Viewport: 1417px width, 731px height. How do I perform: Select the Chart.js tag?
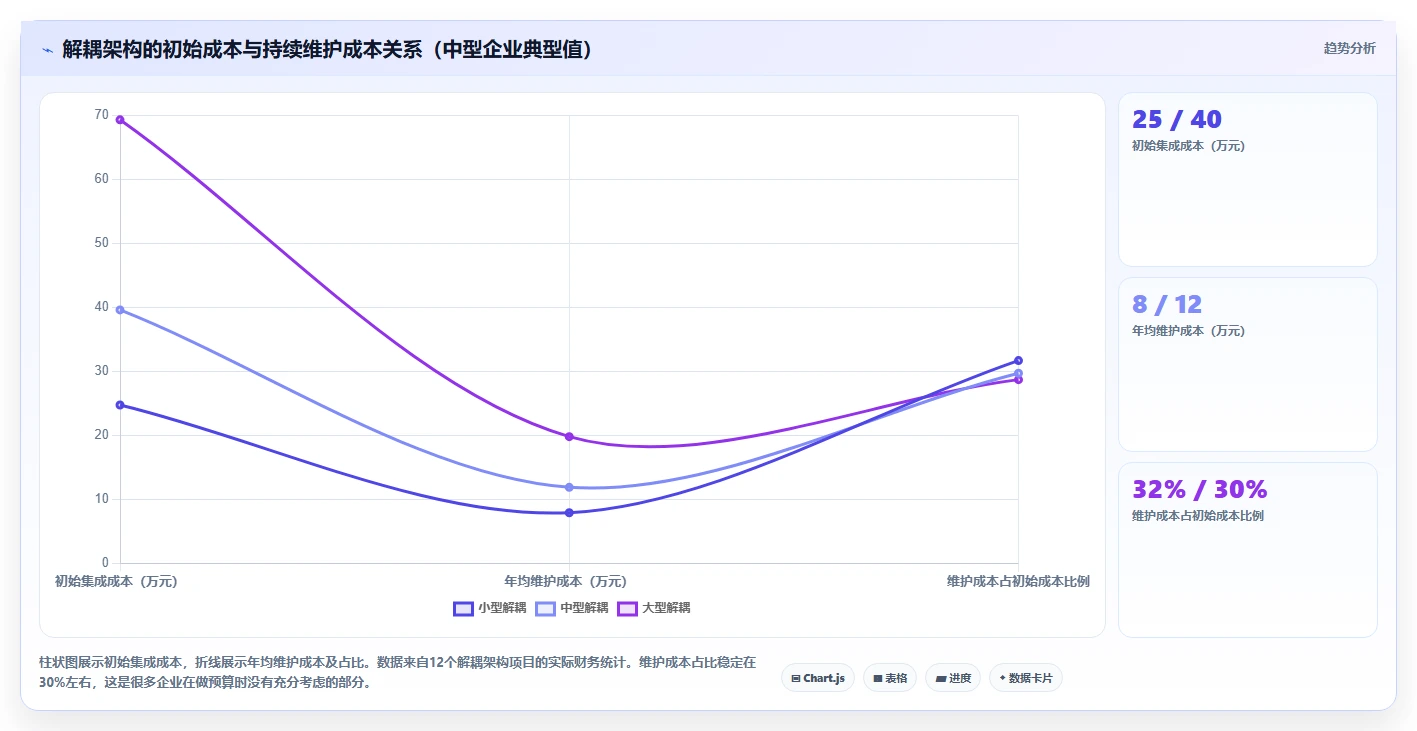pyautogui.click(x=817, y=678)
